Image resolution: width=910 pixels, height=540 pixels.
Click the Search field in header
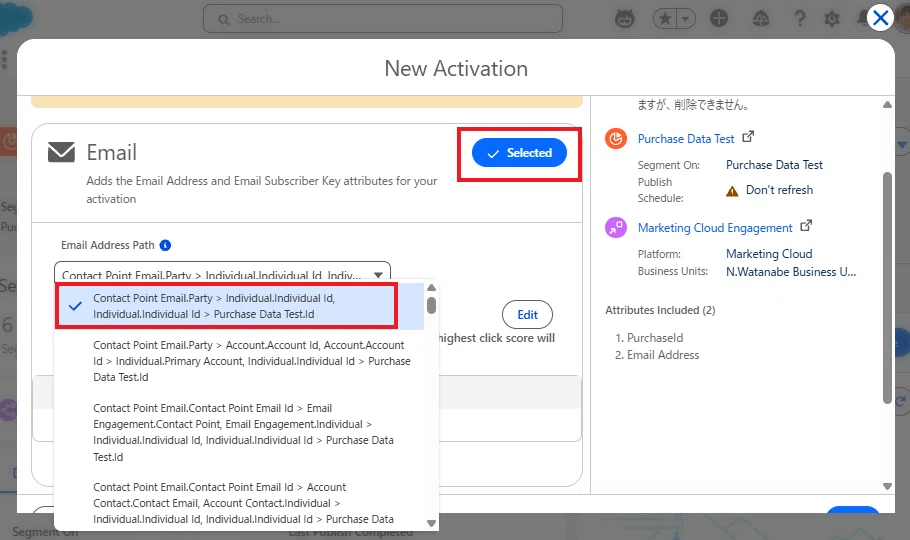[382, 19]
